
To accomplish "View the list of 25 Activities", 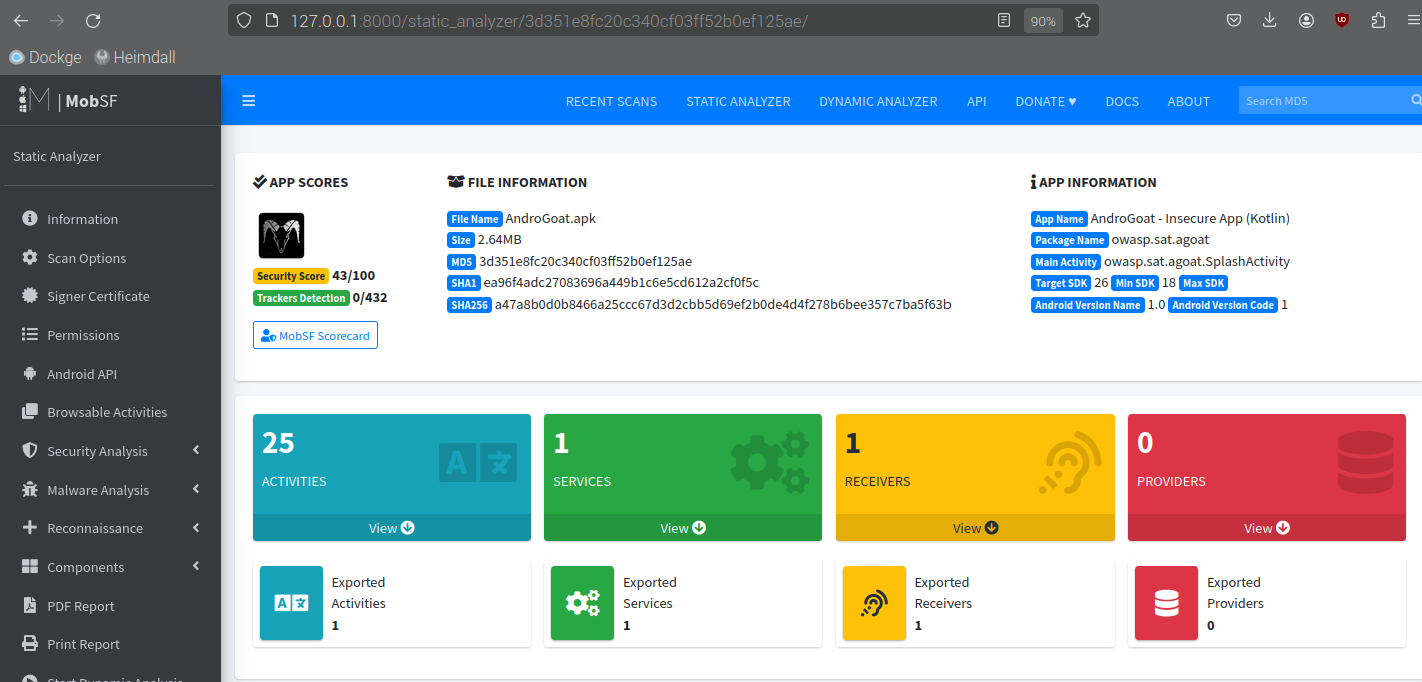I will pos(391,528).
